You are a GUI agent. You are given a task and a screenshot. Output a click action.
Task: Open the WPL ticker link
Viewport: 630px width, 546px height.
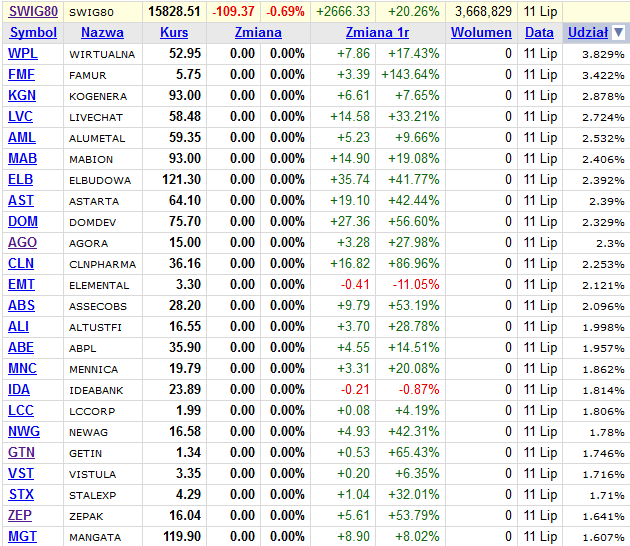coord(23,54)
